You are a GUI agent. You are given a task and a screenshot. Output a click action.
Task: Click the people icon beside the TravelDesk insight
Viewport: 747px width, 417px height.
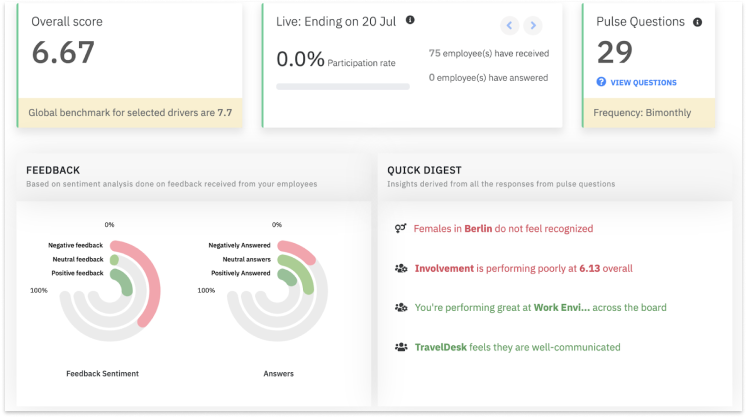click(x=400, y=347)
